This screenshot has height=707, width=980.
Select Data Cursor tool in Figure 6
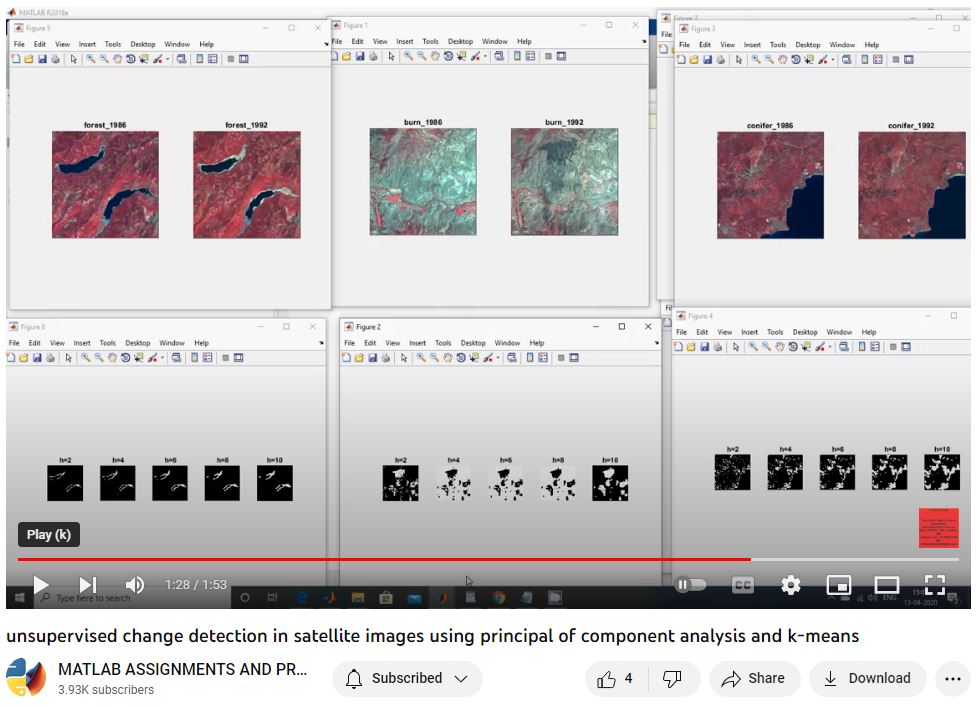[x=139, y=358]
